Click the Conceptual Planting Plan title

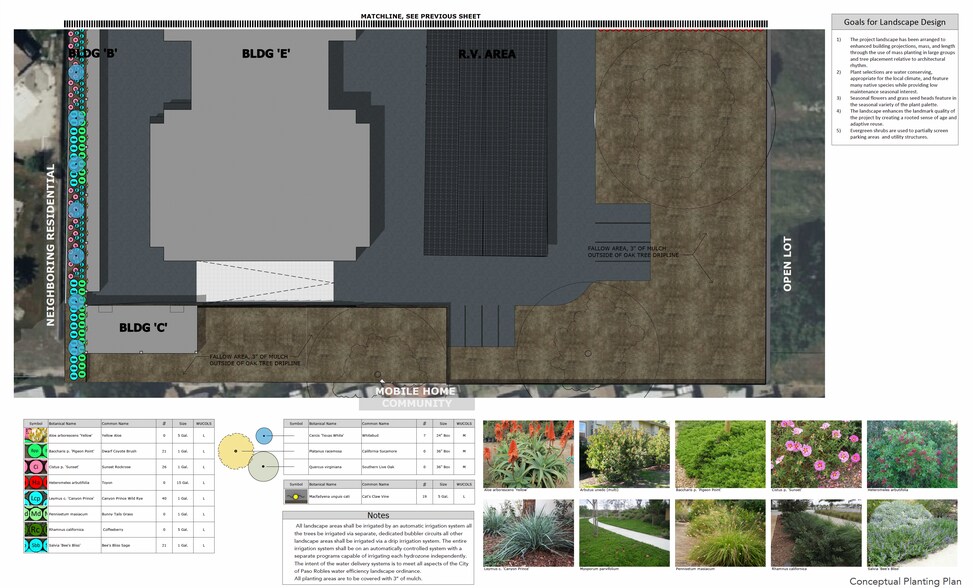point(905,579)
